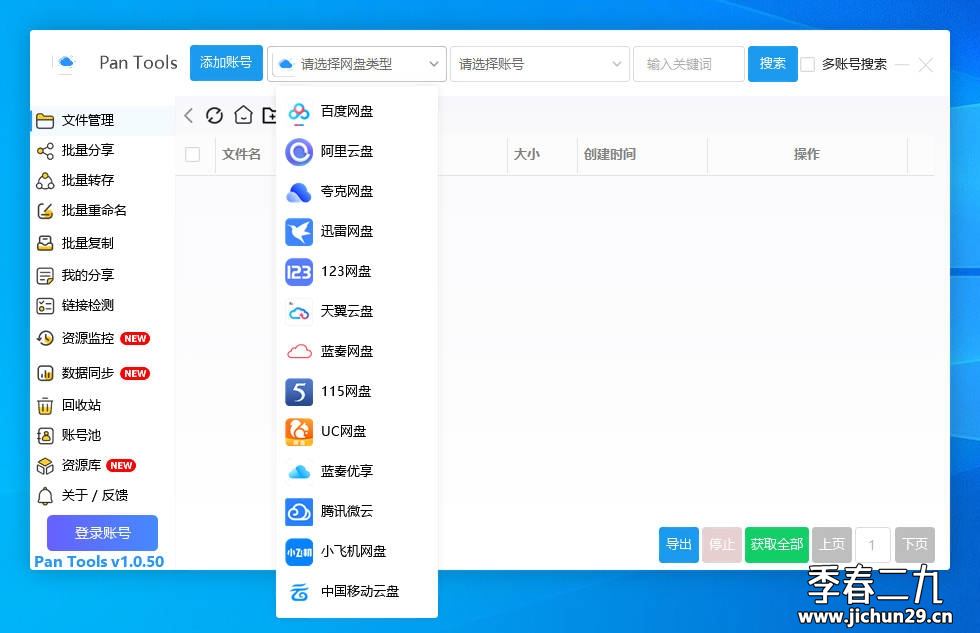
Task: Click the 蓝奏网盘 red cloud icon
Action: 299,352
